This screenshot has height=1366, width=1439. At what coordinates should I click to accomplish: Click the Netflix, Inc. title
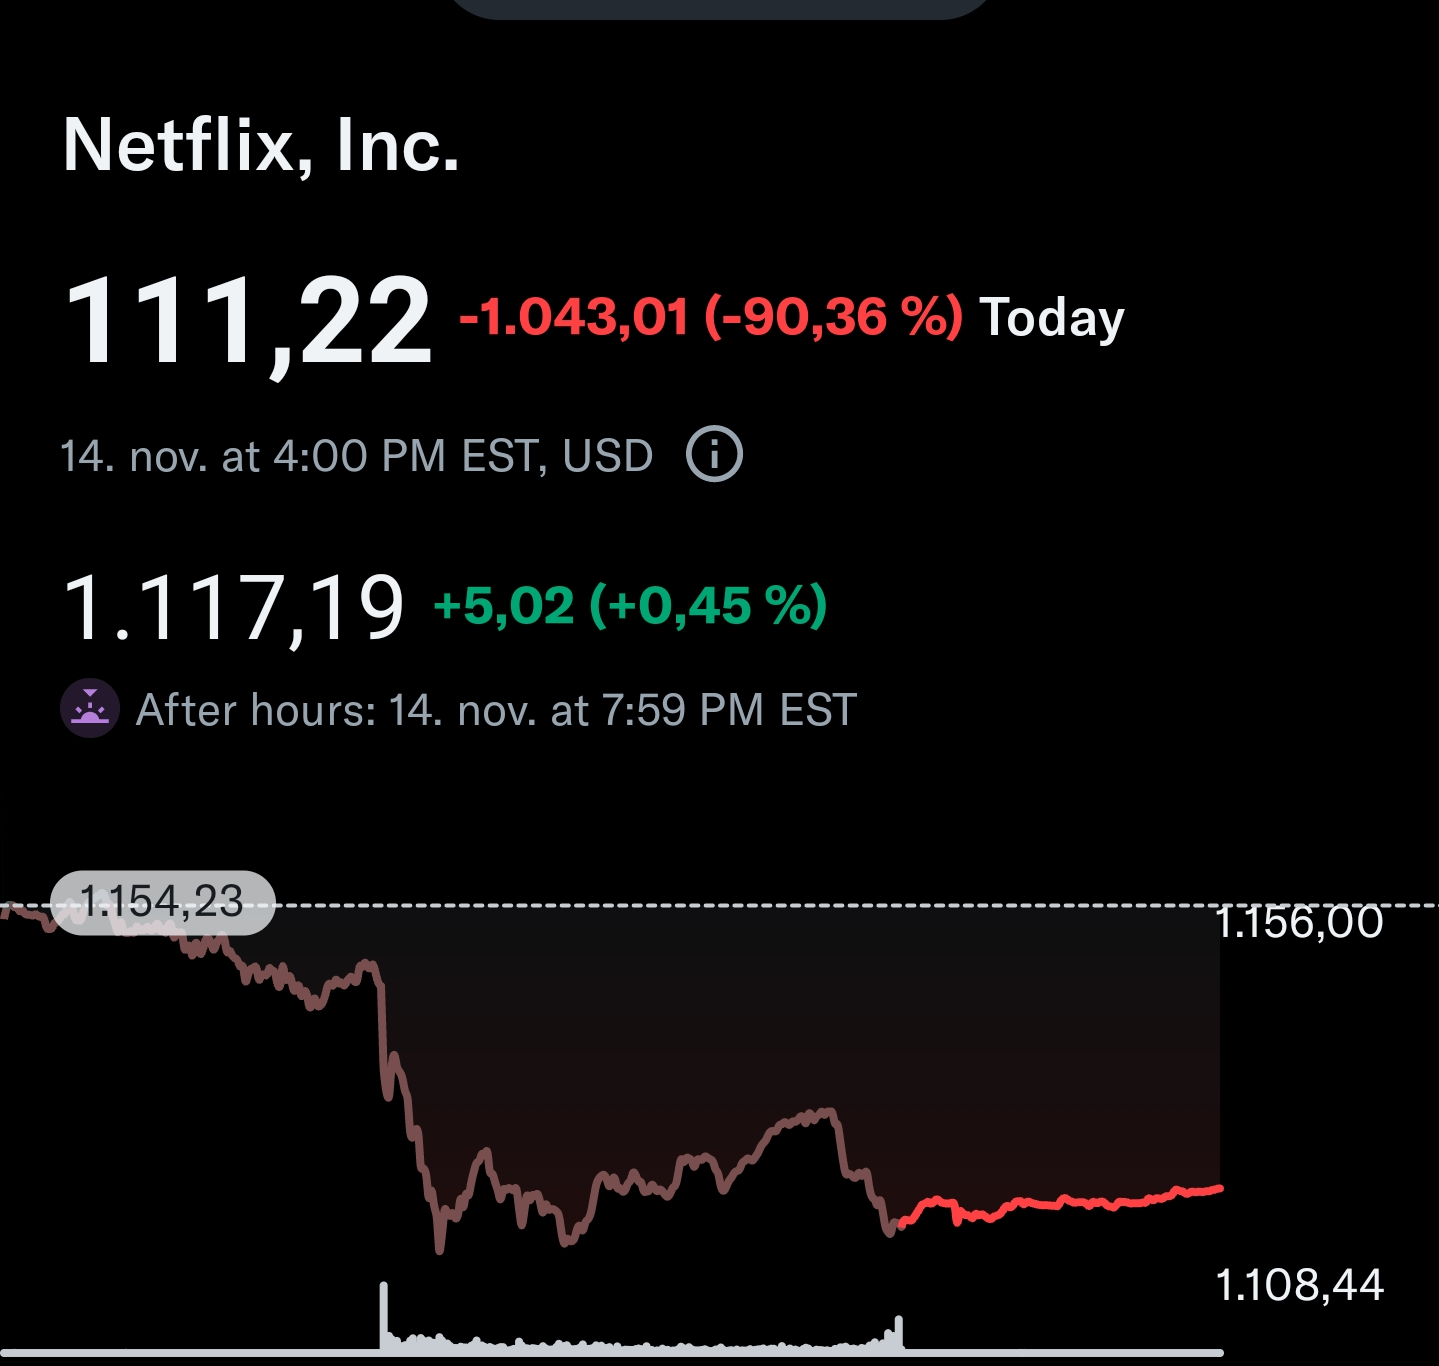coord(261,146)
